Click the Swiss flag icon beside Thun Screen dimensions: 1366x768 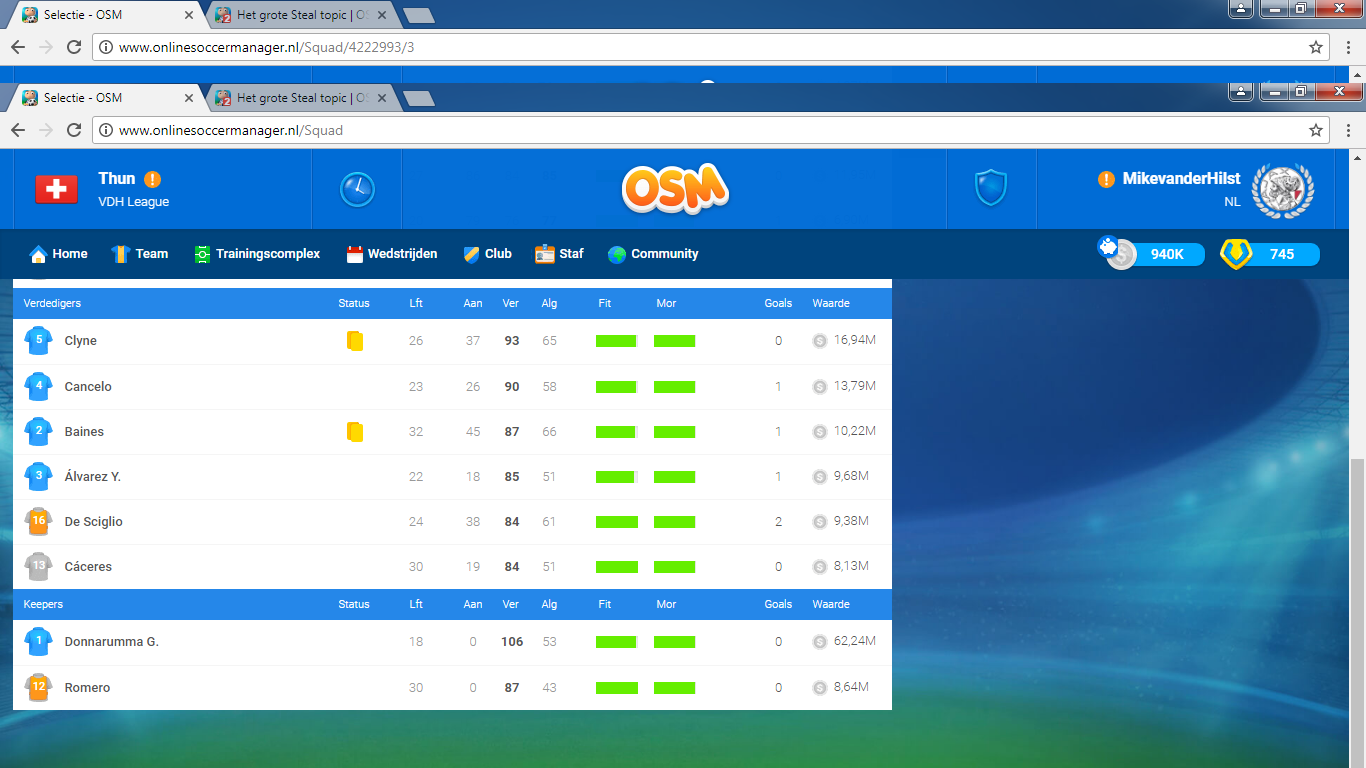[x=56, y=189]
